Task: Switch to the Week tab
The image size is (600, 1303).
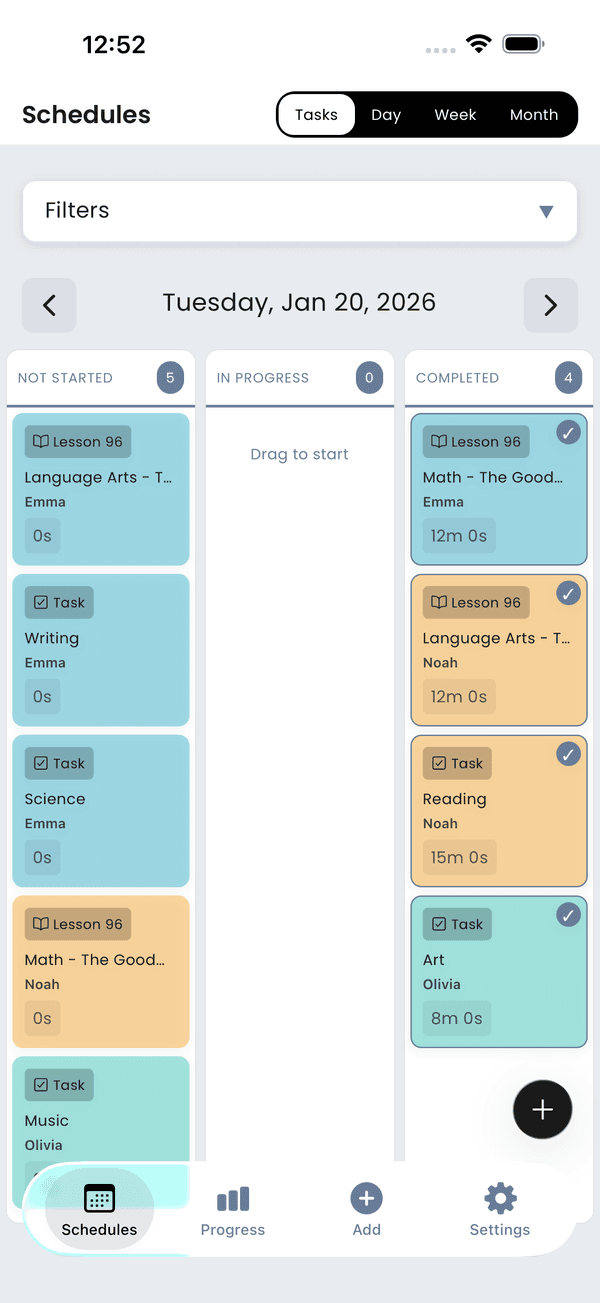Action: 455,114
